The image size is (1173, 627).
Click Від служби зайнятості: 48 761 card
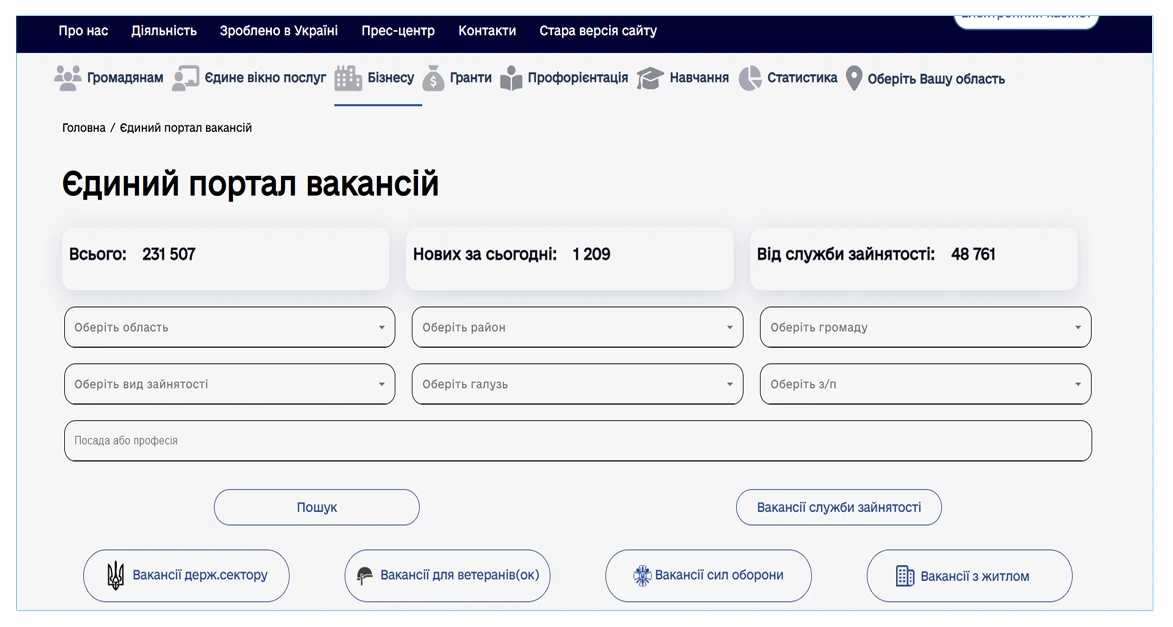point(913,258)
